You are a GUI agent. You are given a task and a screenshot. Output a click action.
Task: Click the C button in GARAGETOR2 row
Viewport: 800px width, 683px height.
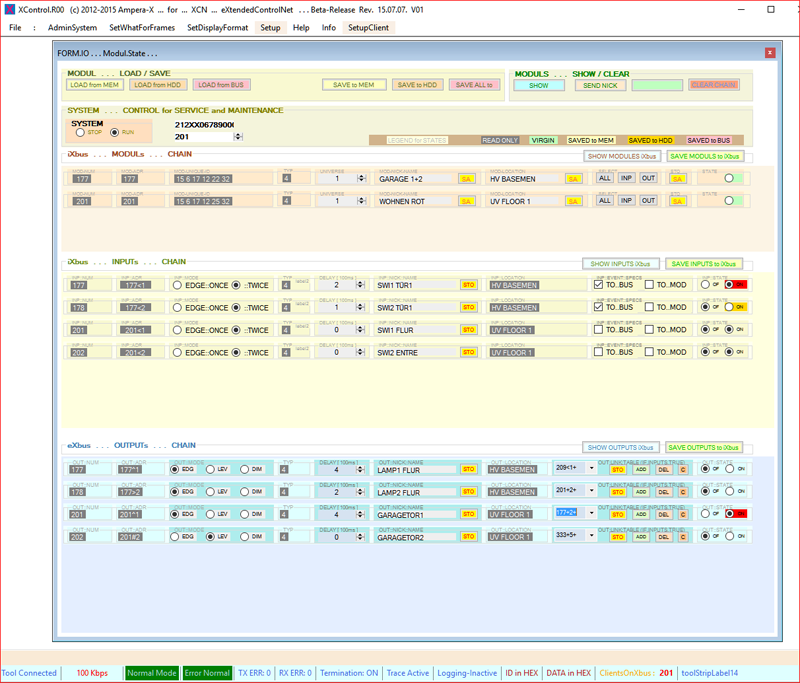pyautogui.click(x=683, y=537)
